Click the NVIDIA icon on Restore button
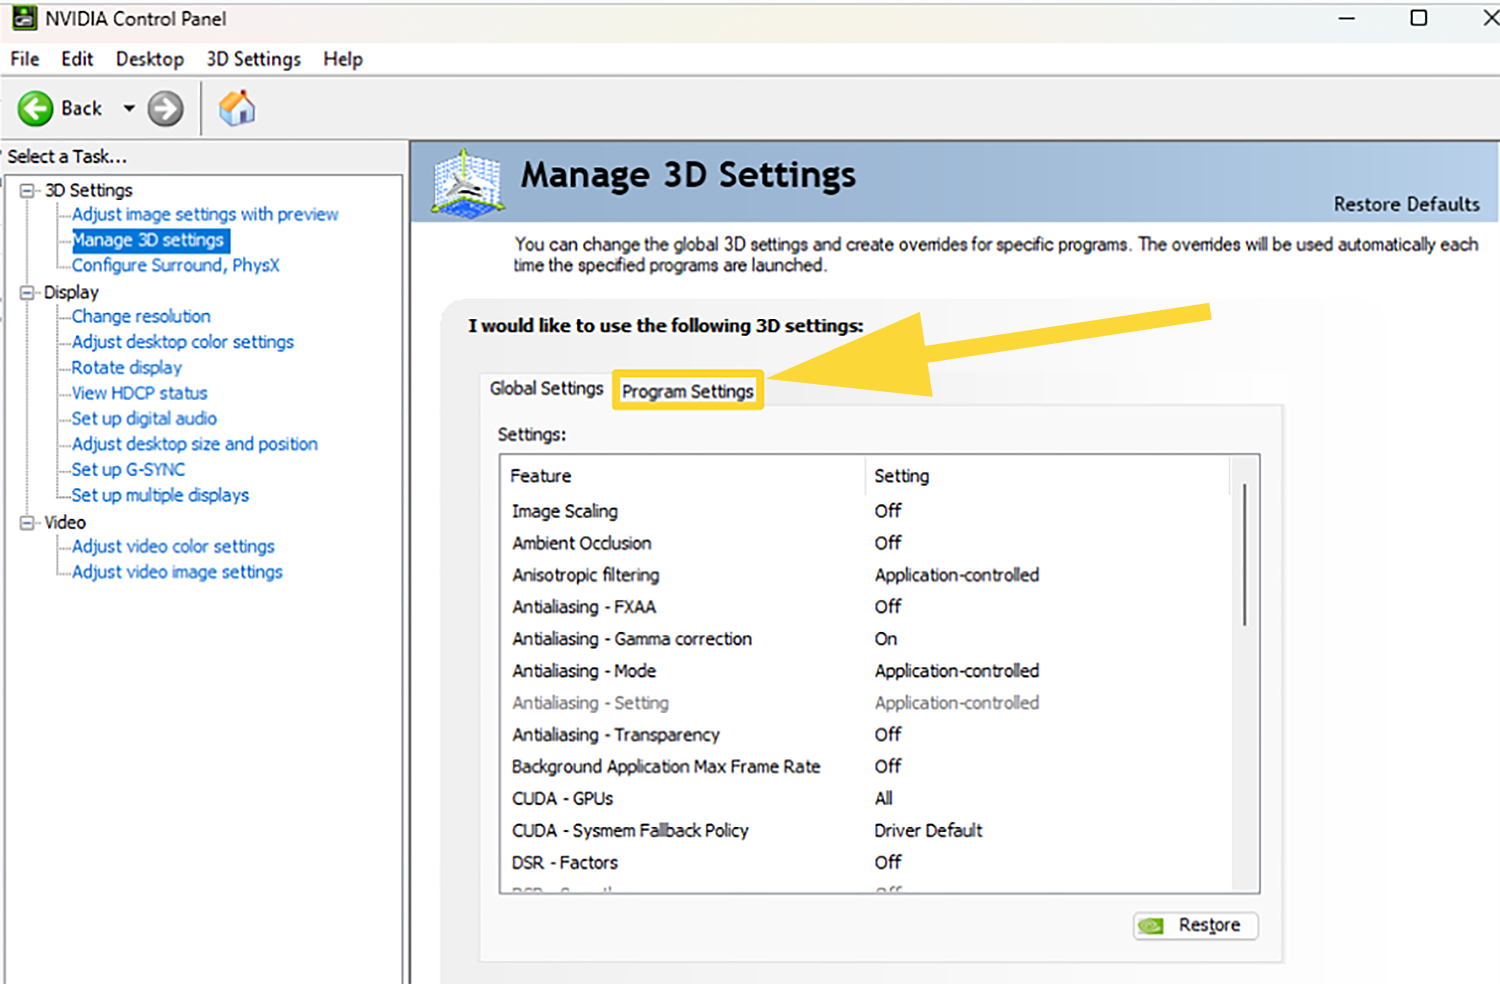This screenshot has width=1500, height=984. [1152, 926]
